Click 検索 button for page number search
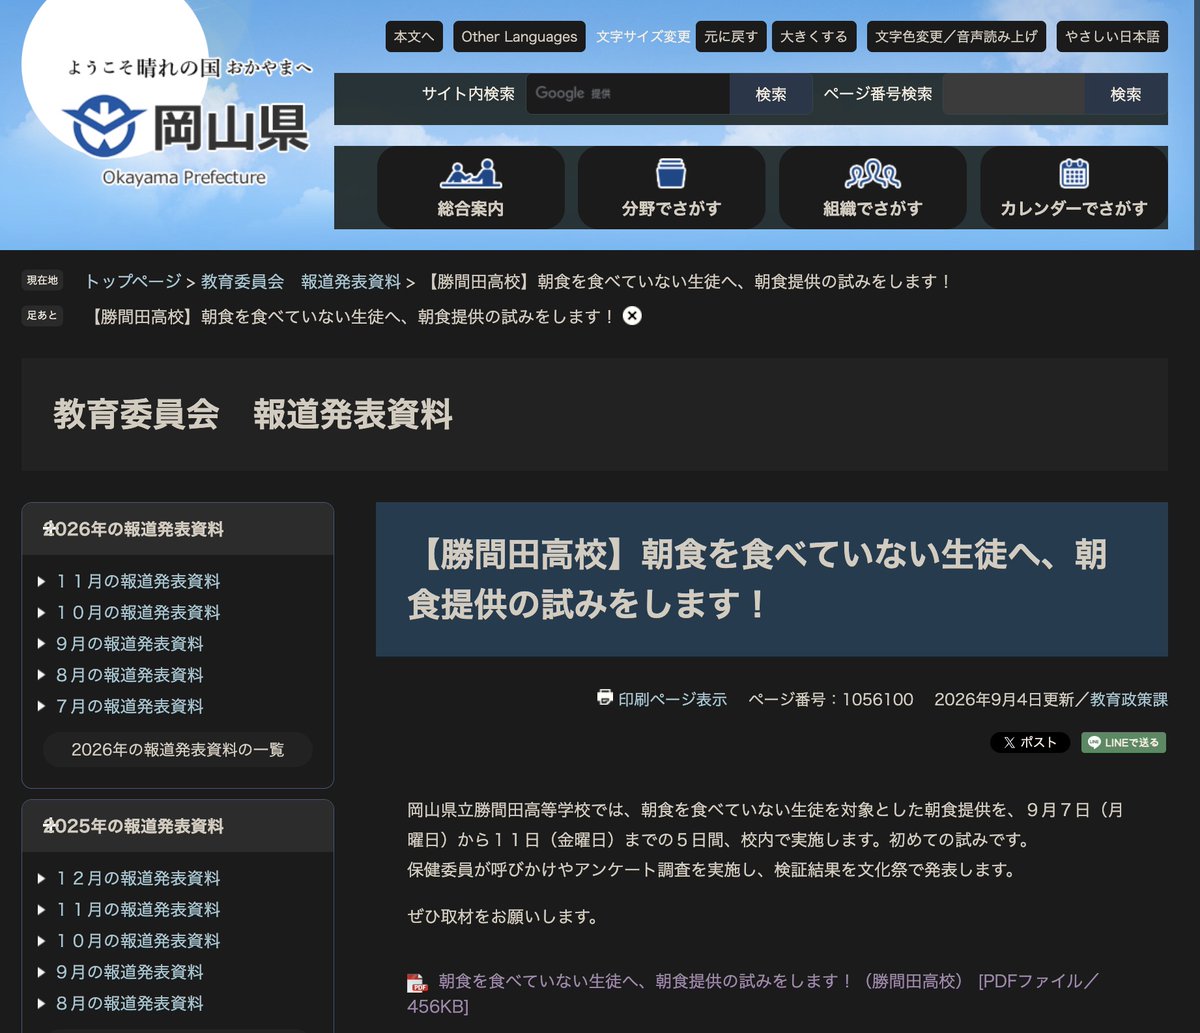Image resolution: width=1200 pixels, height=1033 pixels. tap(1126, 94)
